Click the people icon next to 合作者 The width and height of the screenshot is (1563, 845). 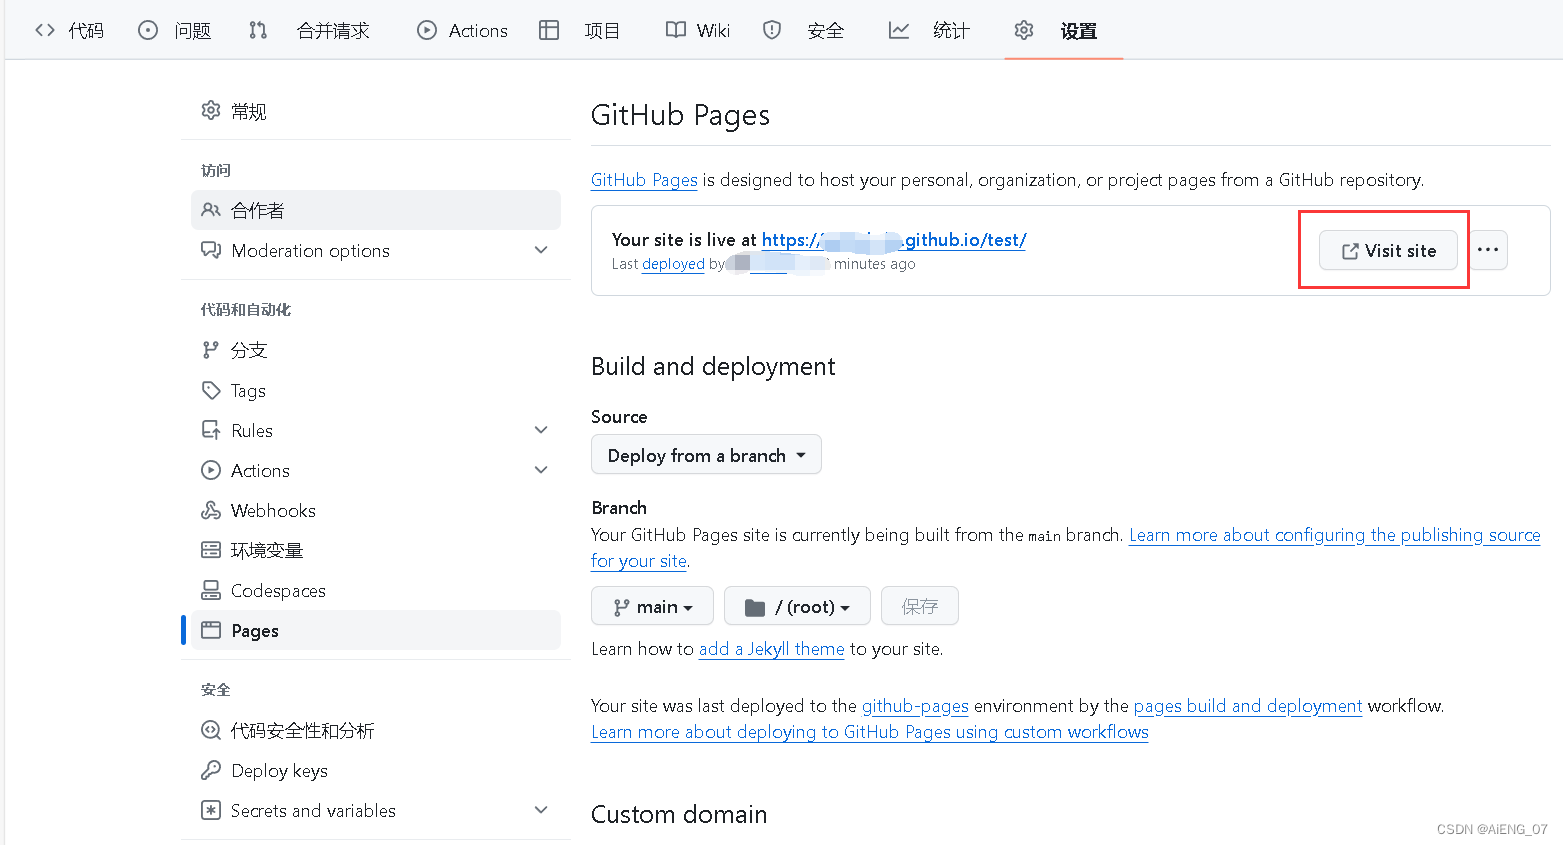(x=211, y=210)
